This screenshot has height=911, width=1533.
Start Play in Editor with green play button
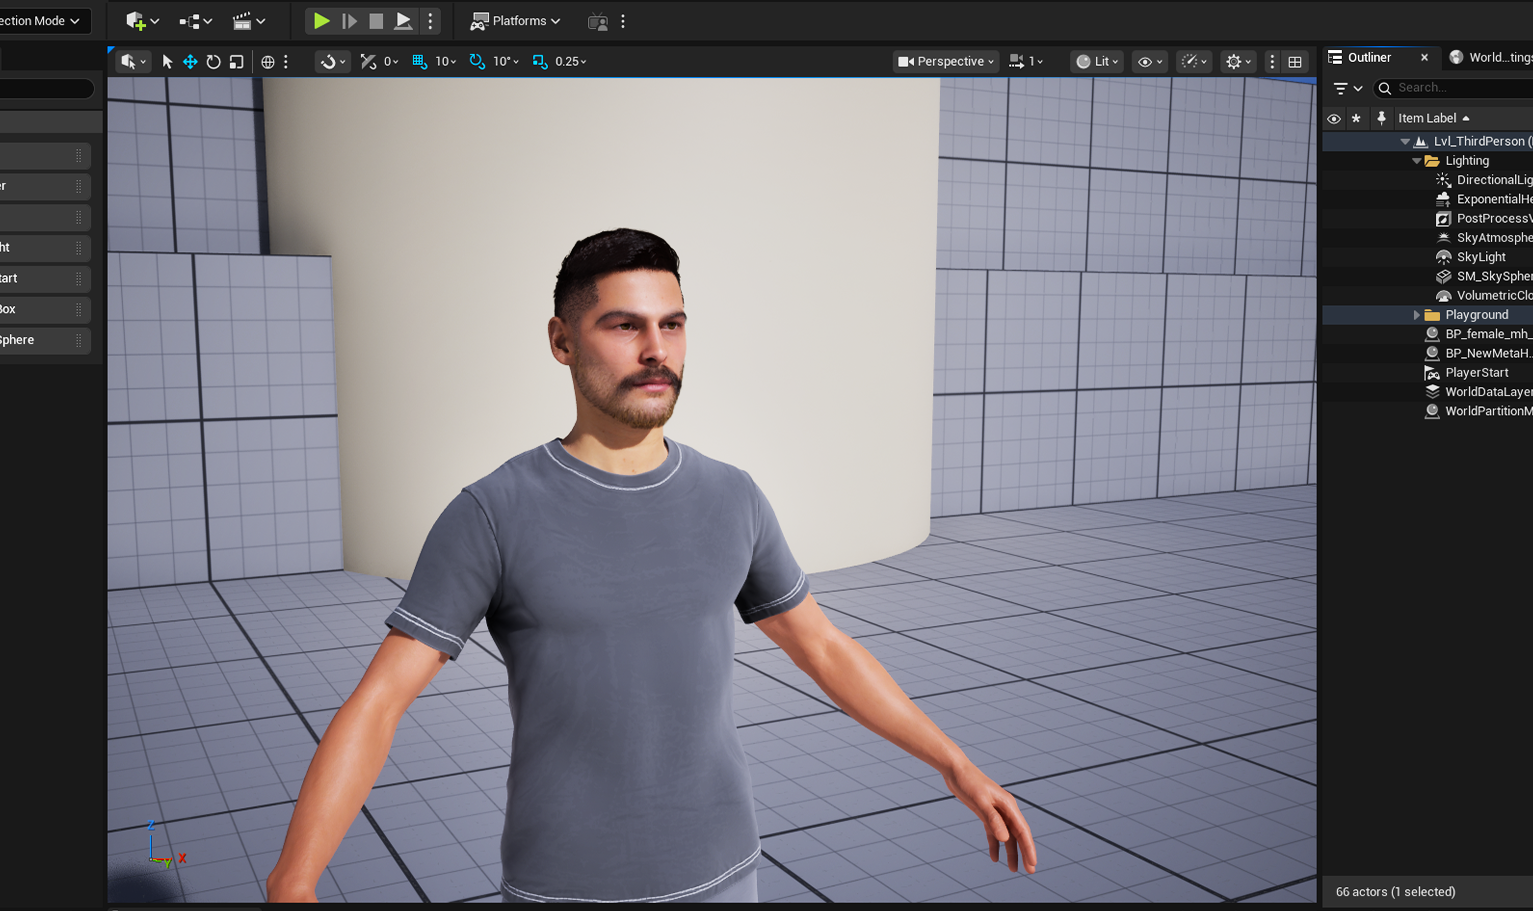click(321, 21)
